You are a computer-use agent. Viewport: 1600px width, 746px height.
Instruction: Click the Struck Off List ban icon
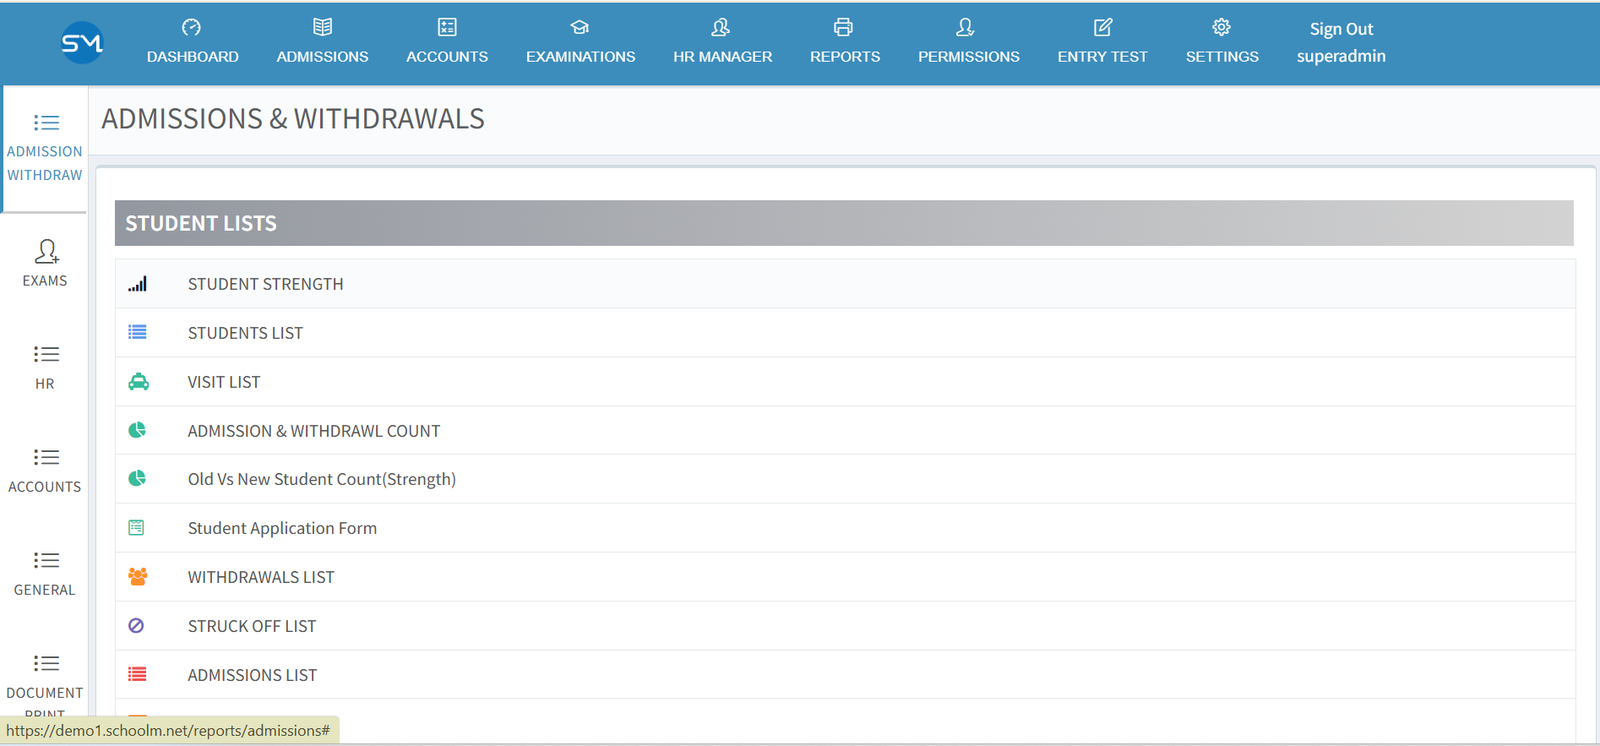click(x=137, y=626)
